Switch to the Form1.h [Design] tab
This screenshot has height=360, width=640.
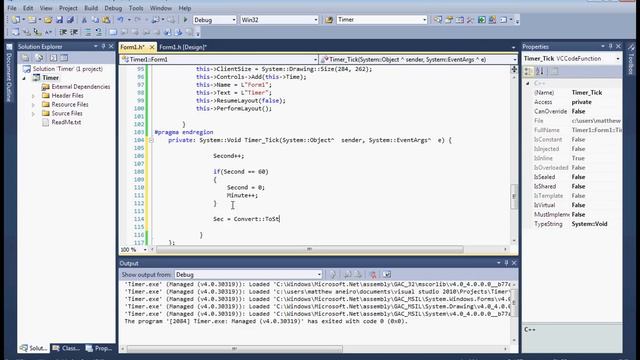pyautogui.click(x=183, y=47)
